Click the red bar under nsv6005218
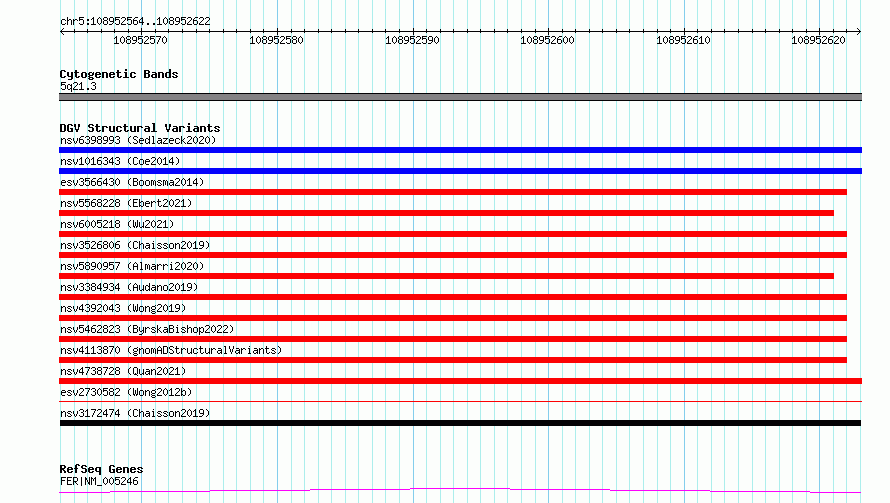The width and height of the screenshot is (890, 503). 453,234
